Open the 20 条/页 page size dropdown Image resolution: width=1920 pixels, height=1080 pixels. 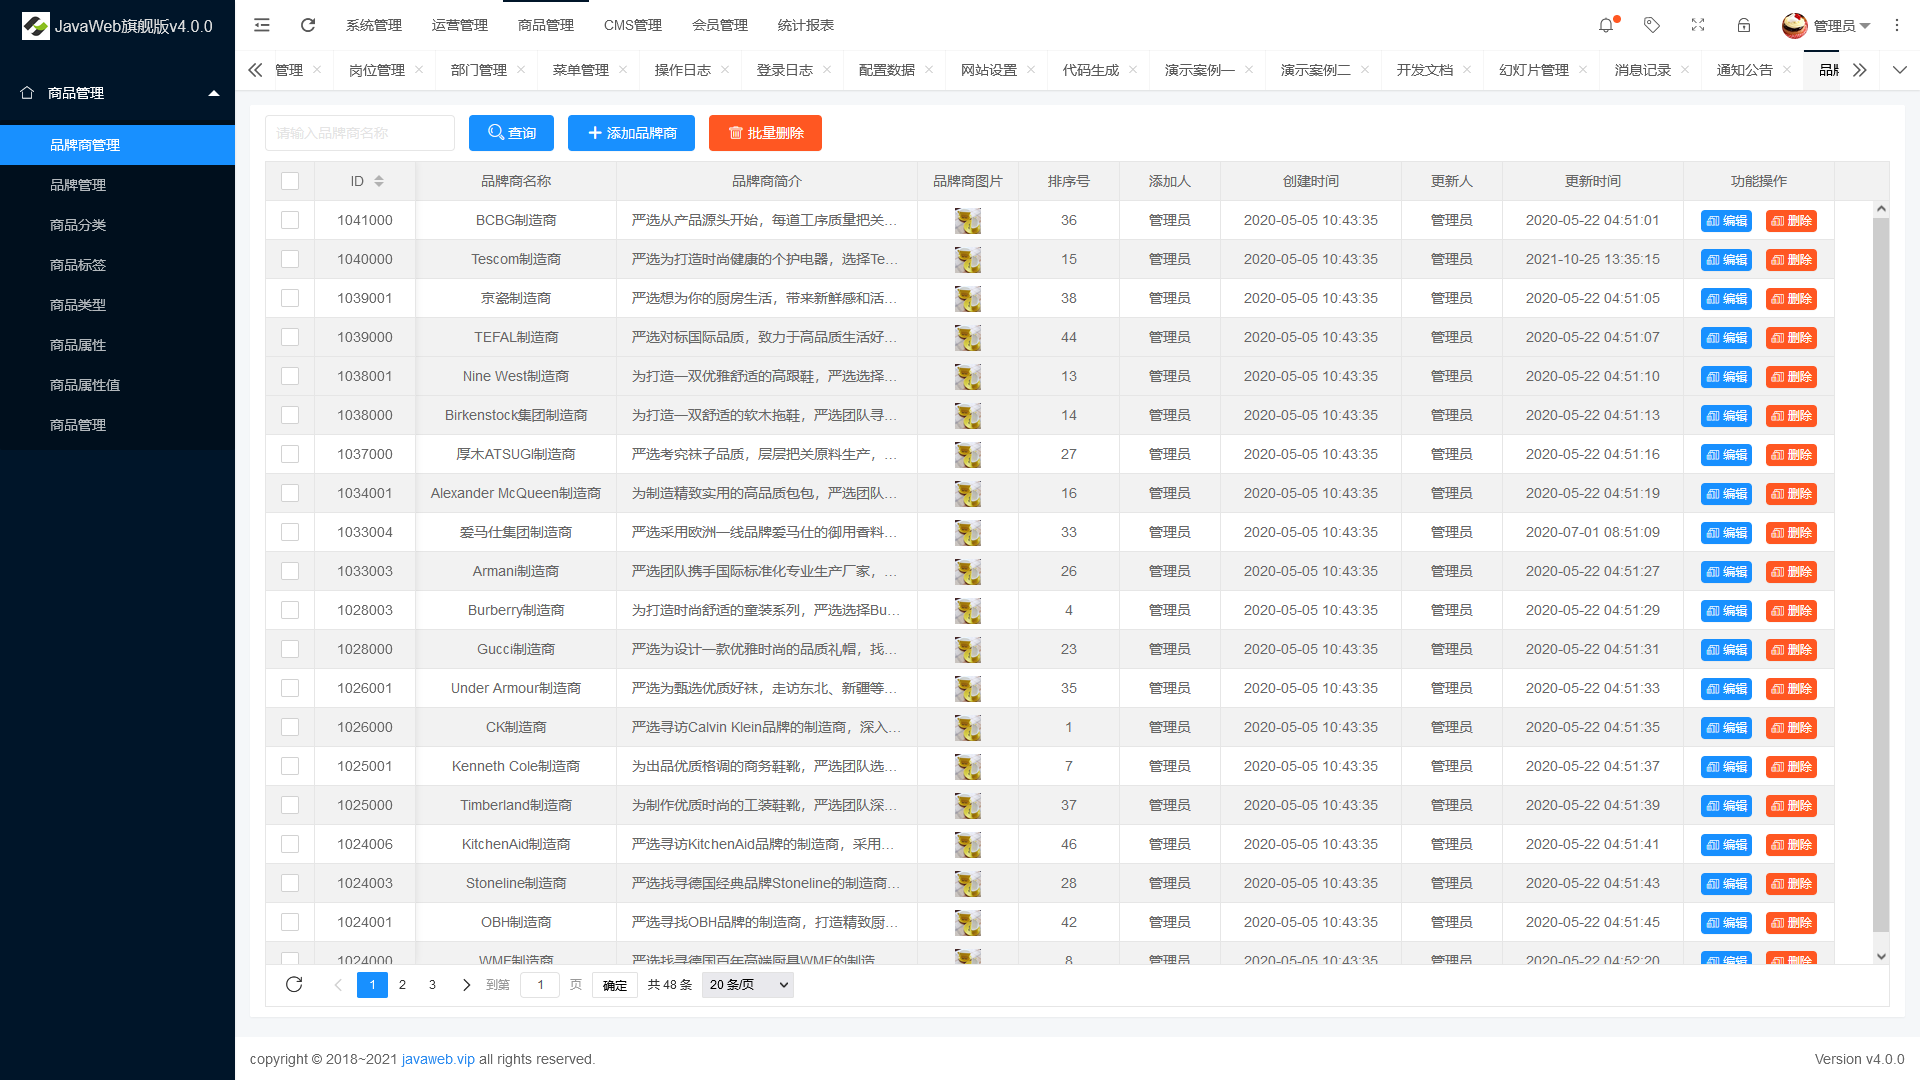(748, 985)
